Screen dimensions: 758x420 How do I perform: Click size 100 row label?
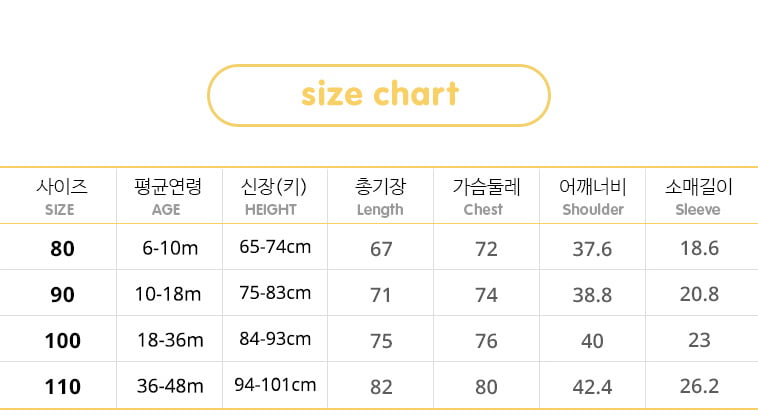63,341
